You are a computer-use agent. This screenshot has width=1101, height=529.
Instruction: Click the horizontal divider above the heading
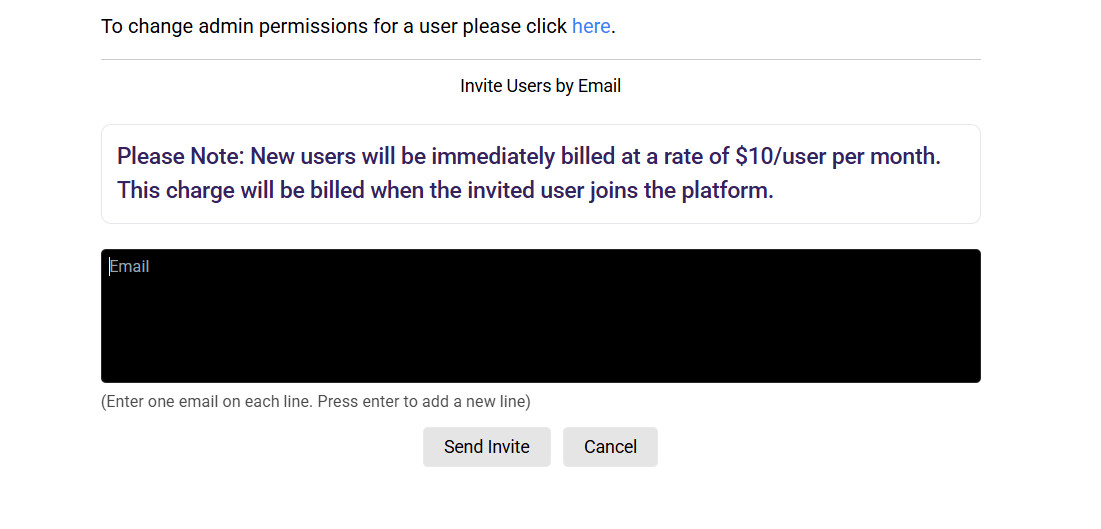540,60
